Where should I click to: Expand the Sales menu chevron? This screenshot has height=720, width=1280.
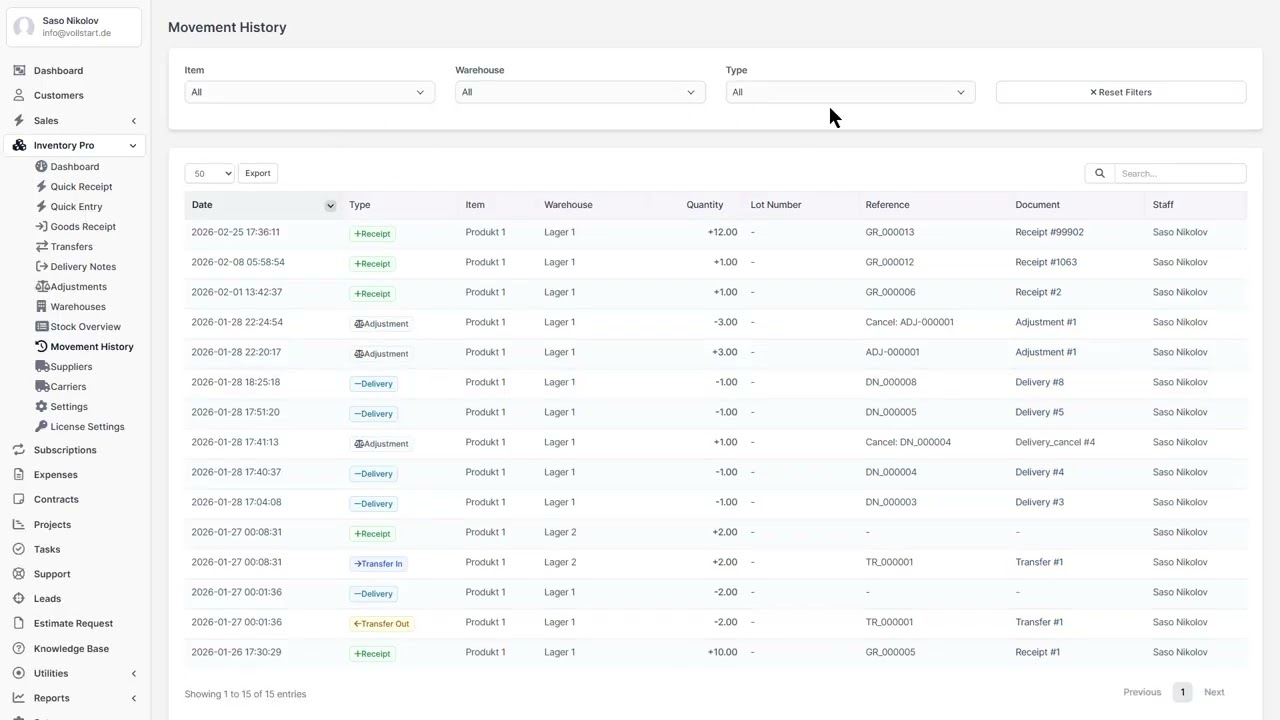click(x=134, y=121)
